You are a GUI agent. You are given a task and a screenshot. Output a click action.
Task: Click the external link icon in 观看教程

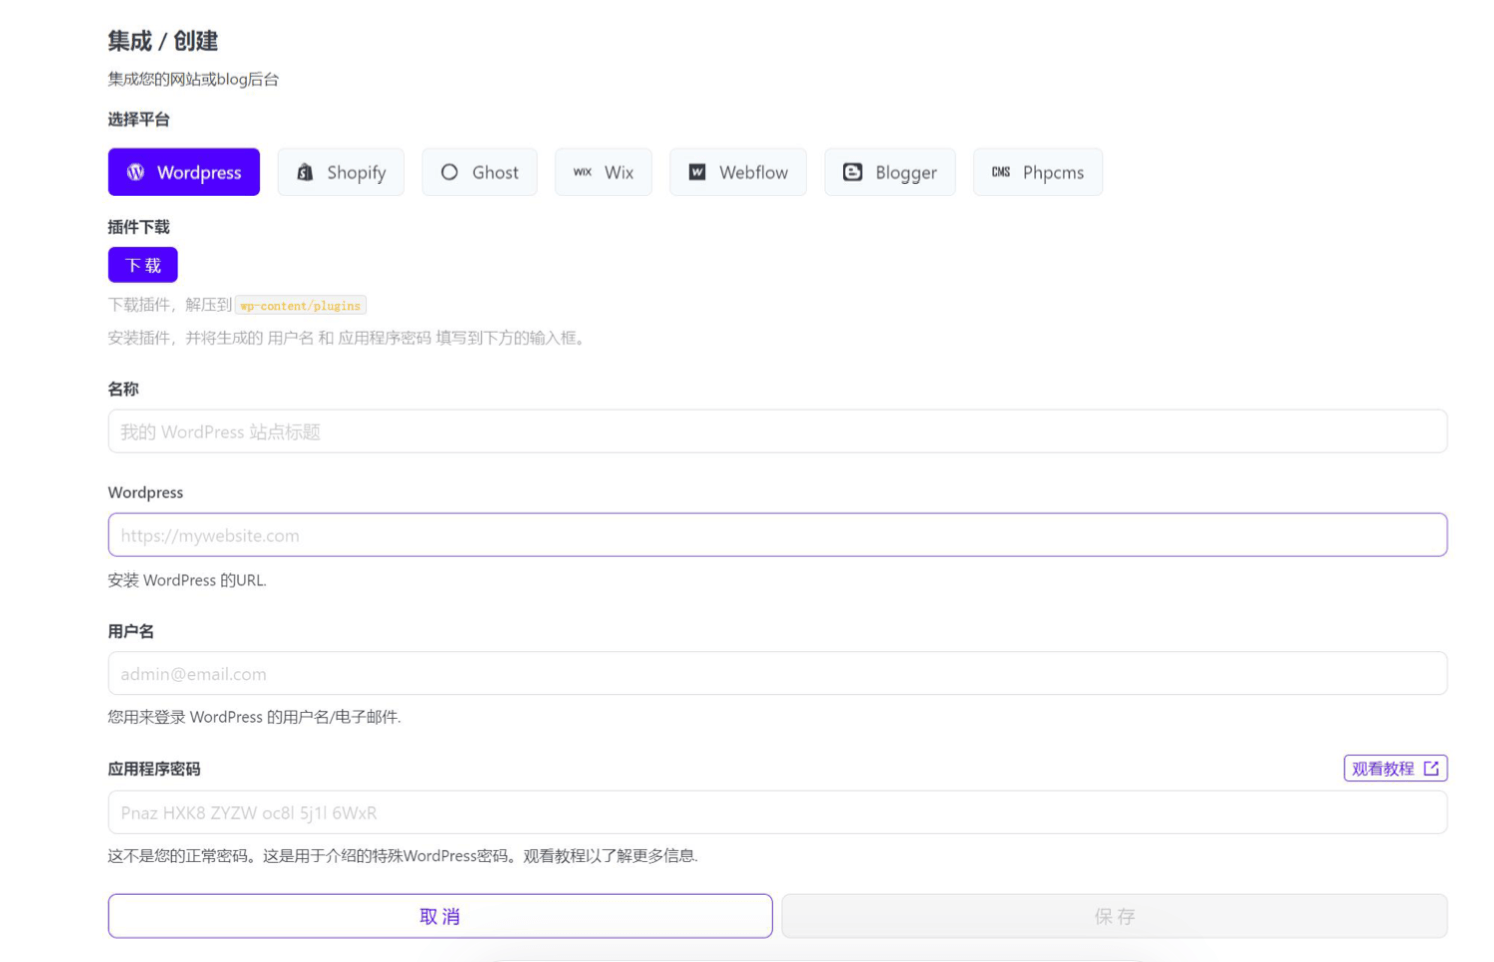point(1431,768)
